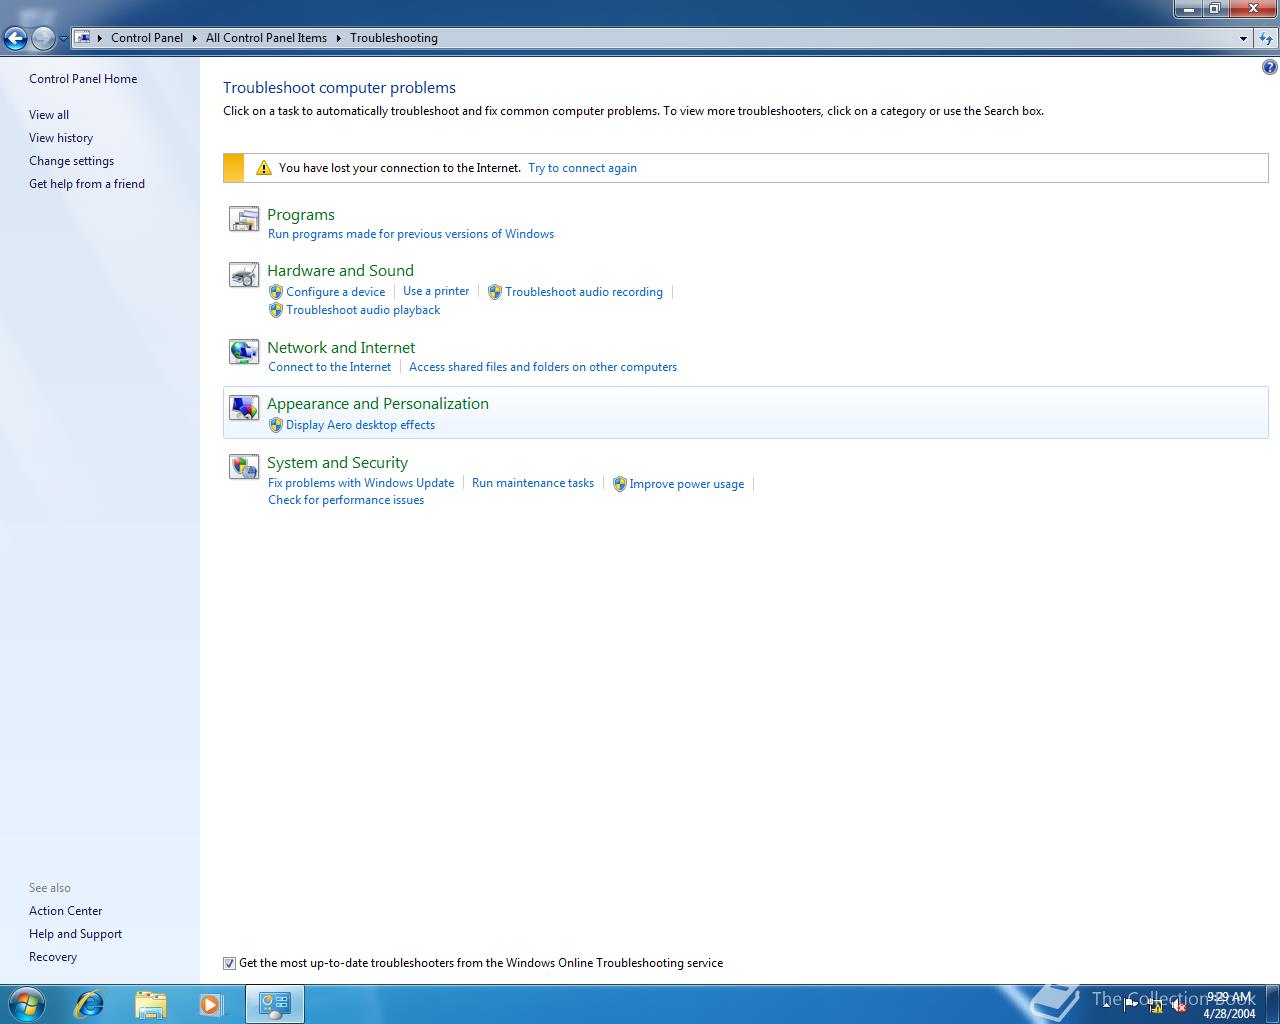Screen dimensions: 1280x1024
Task: Click Run maintenance tasks
Action: tap(533, 483)
